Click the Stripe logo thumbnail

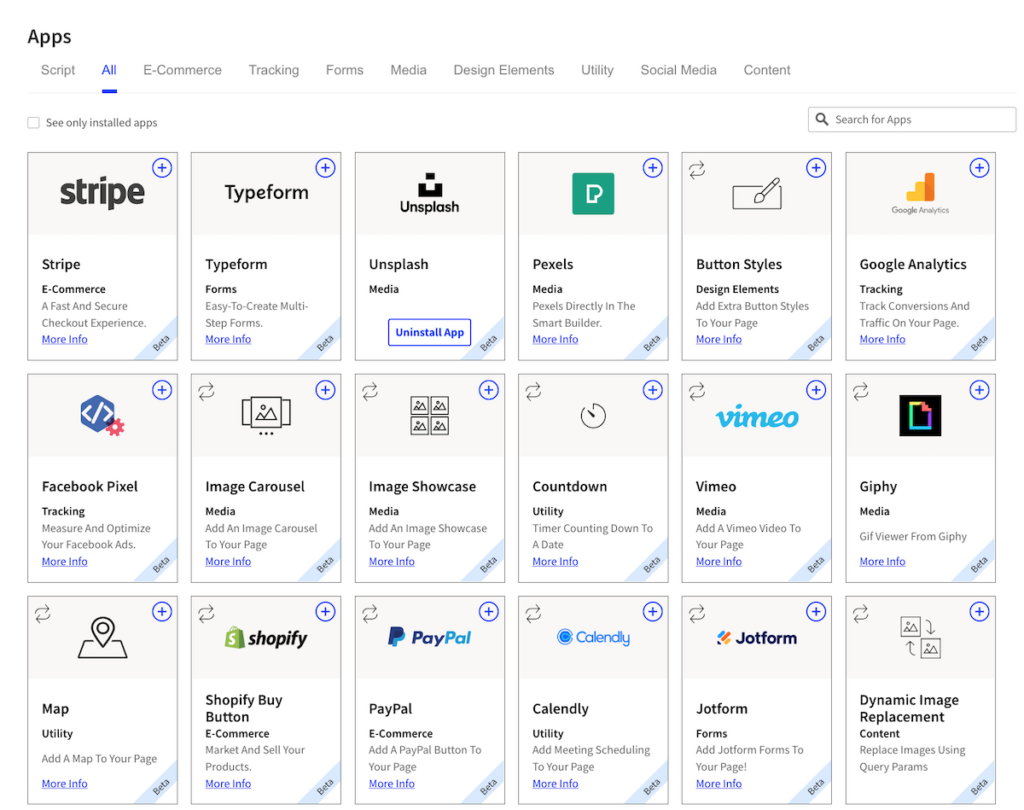[103, 192]
